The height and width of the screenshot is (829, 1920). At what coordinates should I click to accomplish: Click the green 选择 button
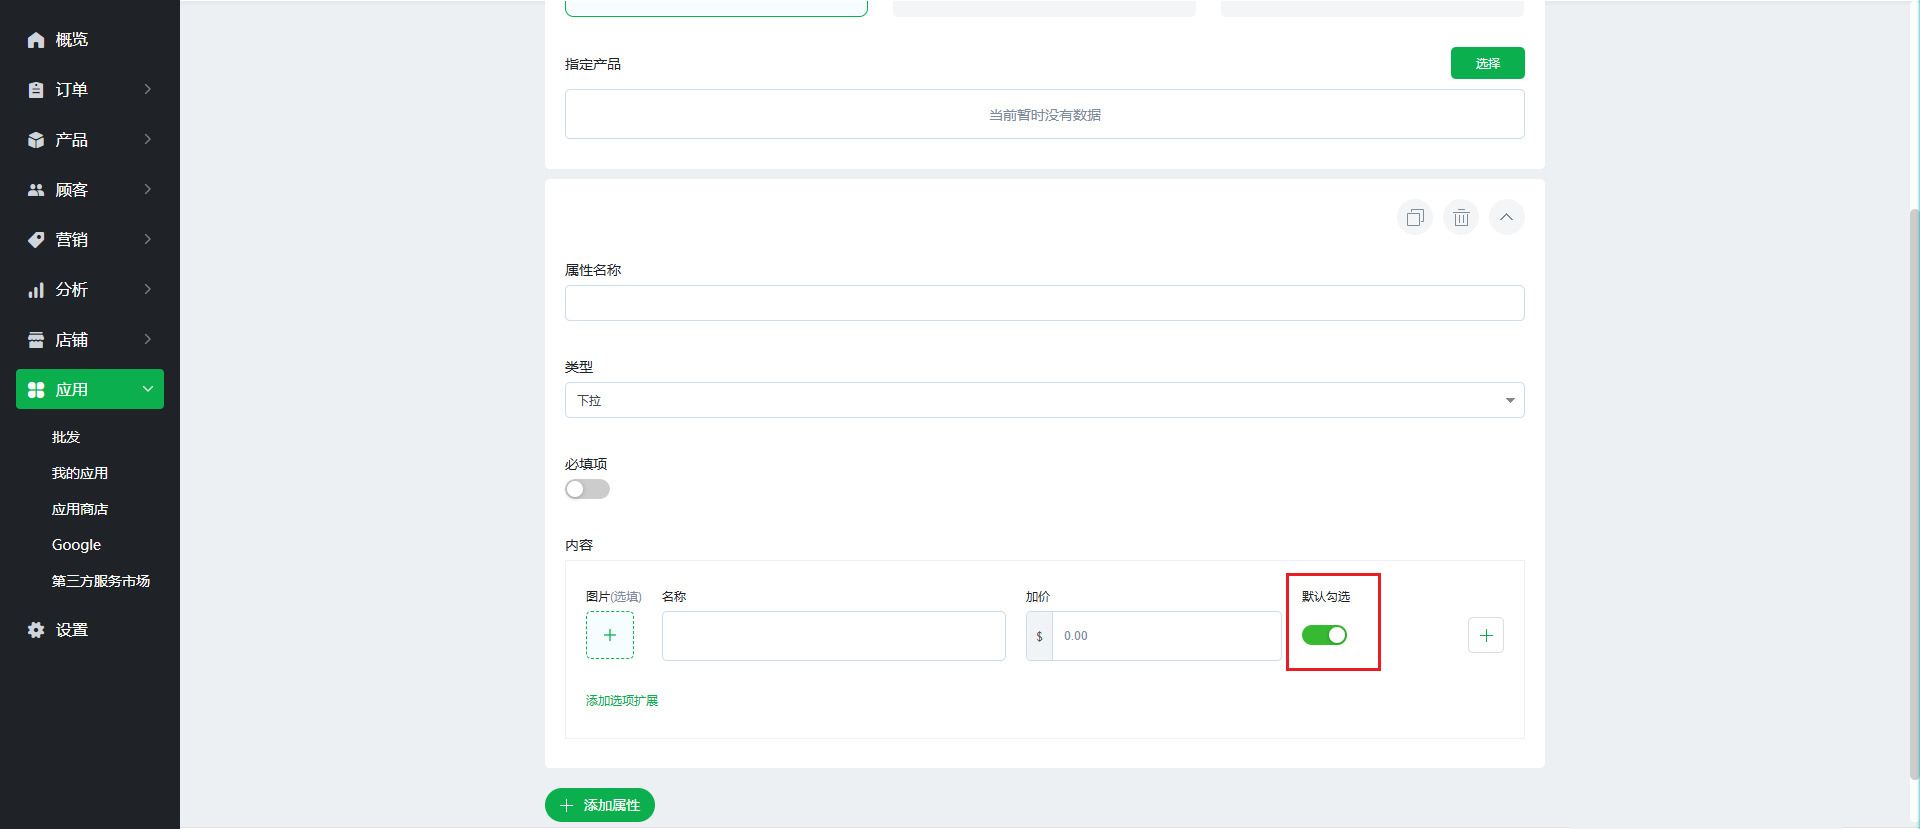pos(1487,63)
